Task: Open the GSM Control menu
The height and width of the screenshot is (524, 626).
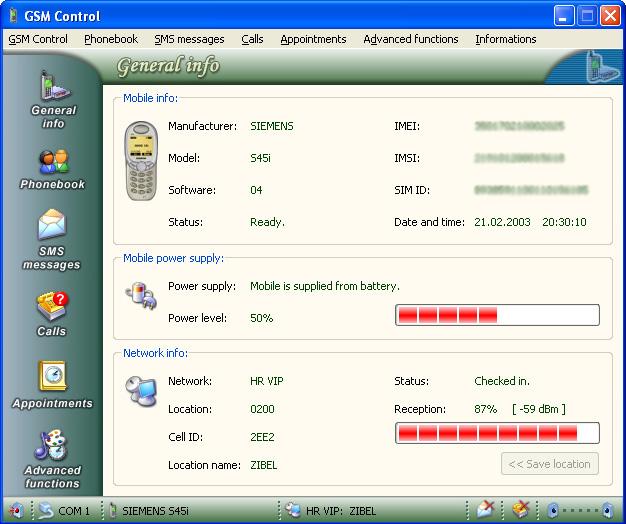Action: click(x=38, y=39)
